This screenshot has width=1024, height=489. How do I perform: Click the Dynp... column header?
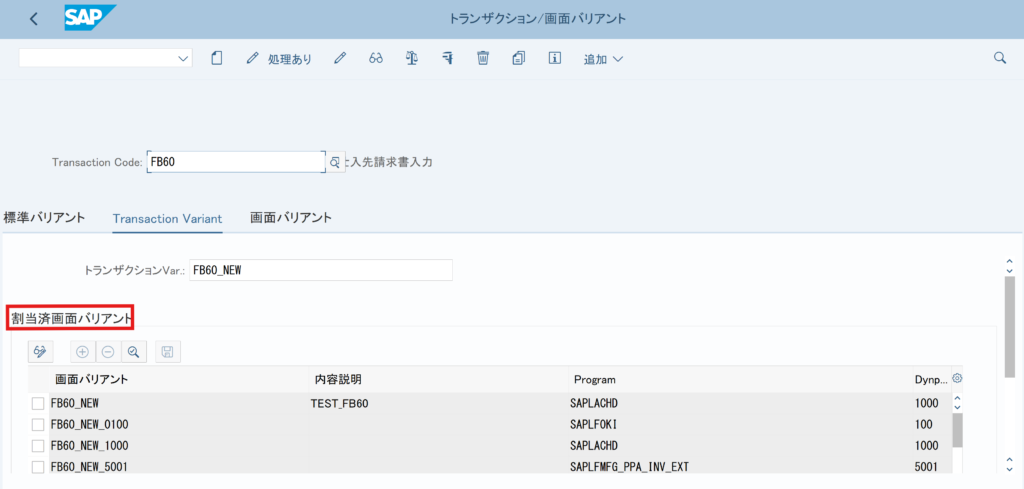[931, 379]
